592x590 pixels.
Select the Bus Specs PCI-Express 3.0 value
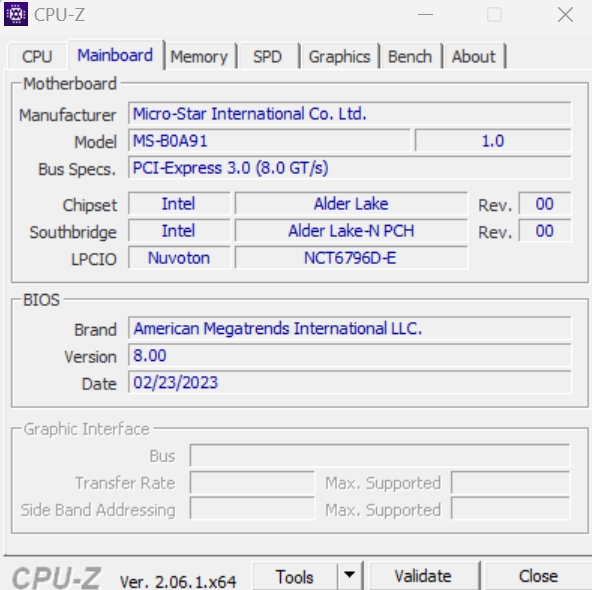350,168
